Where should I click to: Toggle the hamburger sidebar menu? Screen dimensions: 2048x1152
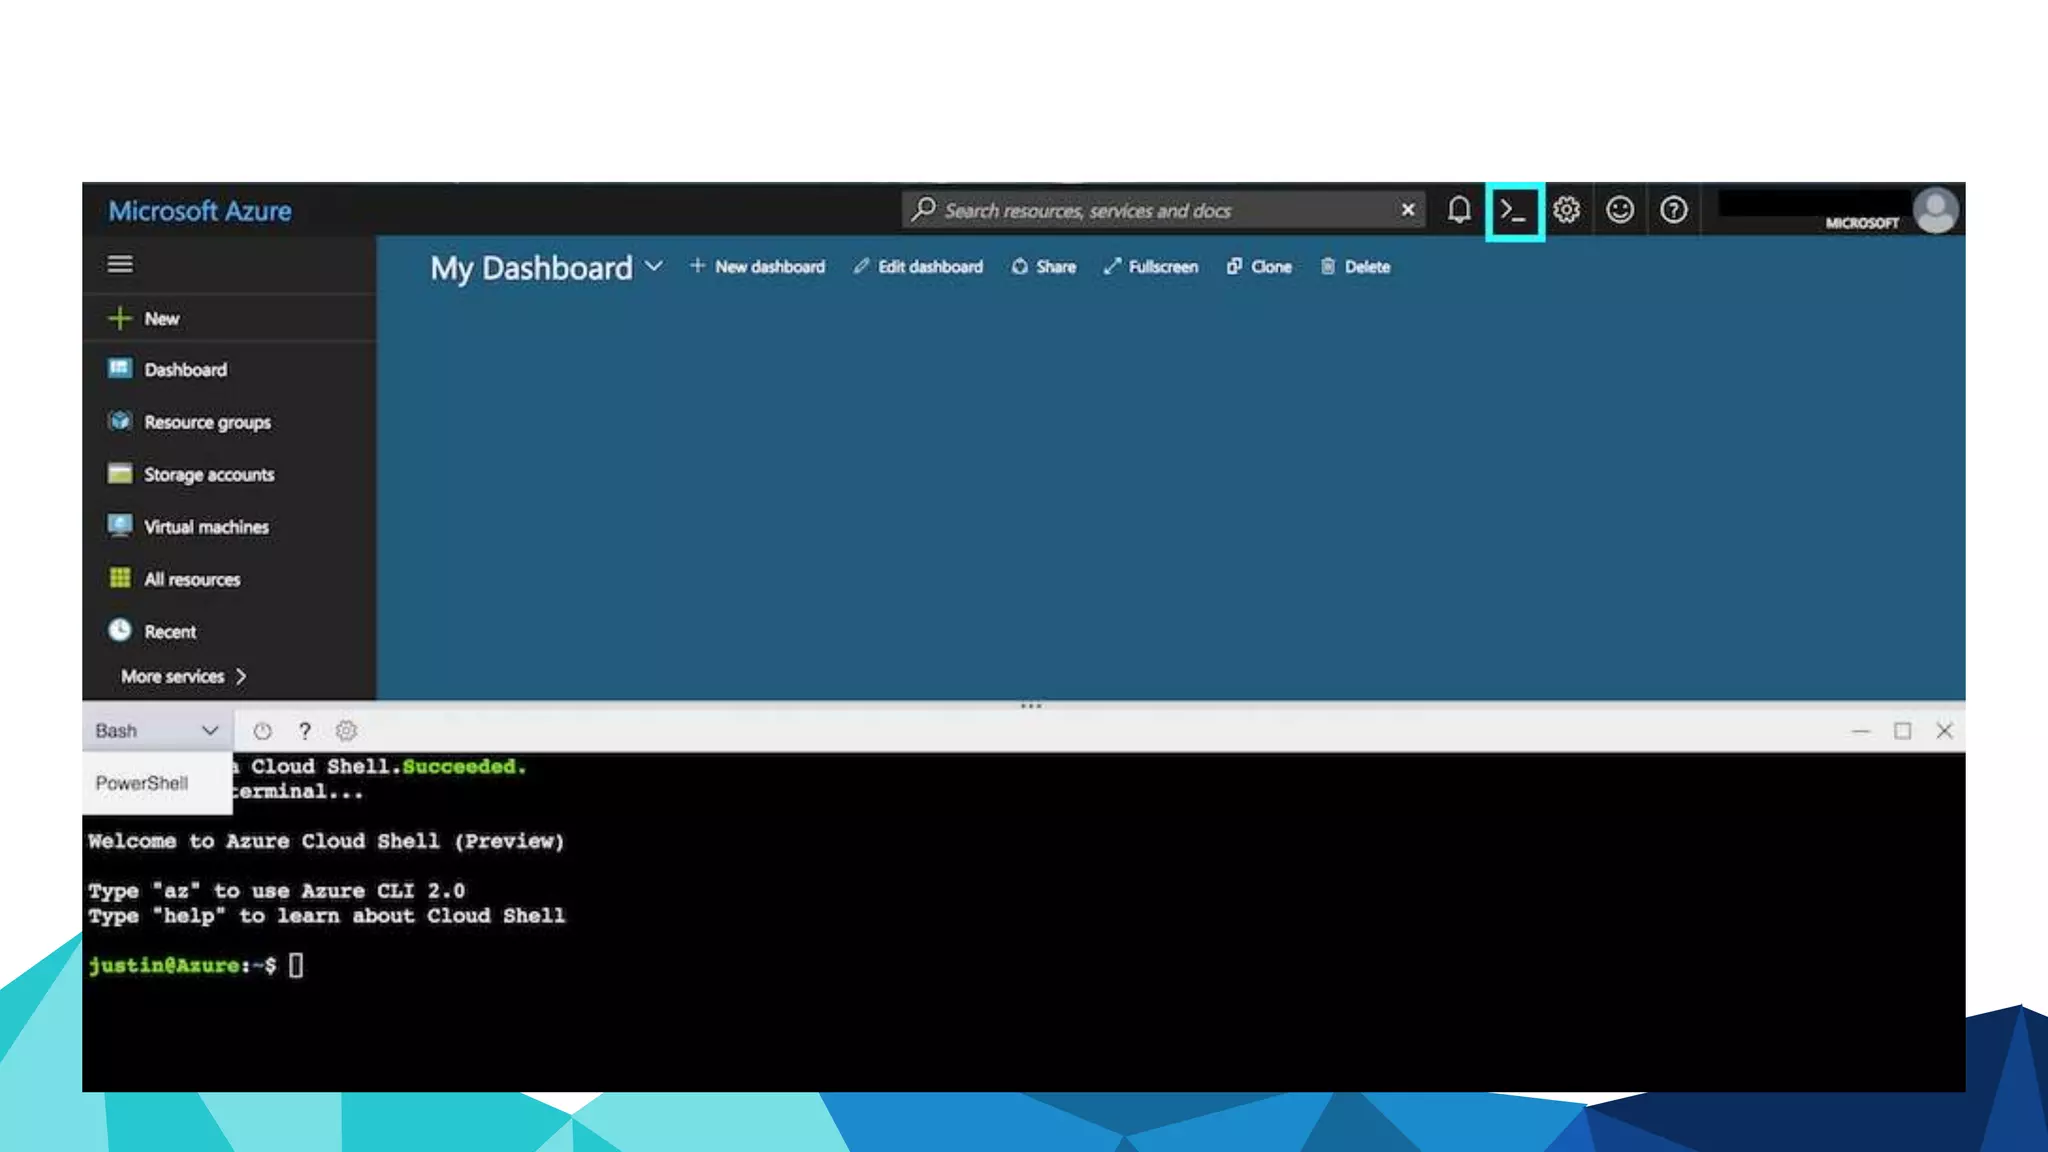pyautogui.click(x=120, y=264)
